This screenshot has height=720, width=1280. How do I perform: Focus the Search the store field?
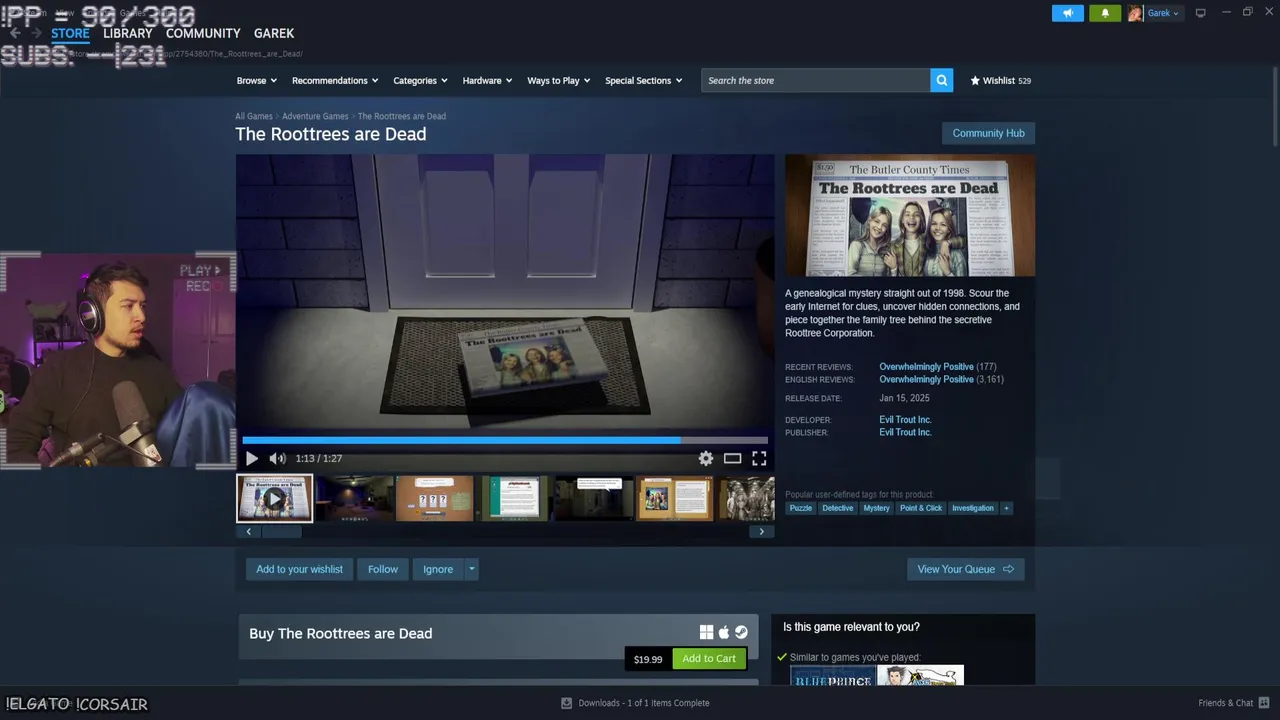(x=816, y=80)
